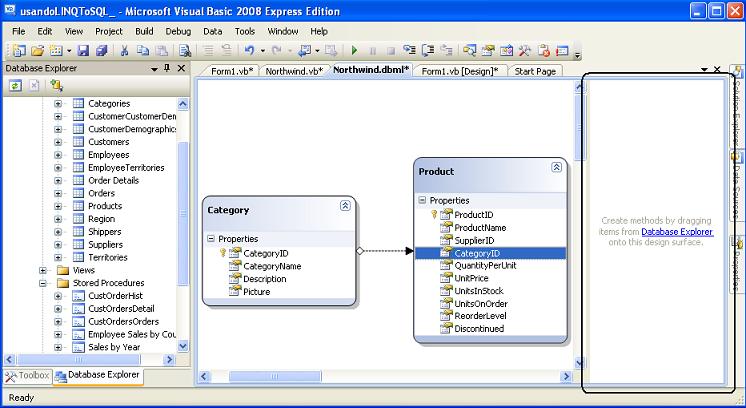Switch to the Start Page tab

pyautogui.click(x=535, y=71)
